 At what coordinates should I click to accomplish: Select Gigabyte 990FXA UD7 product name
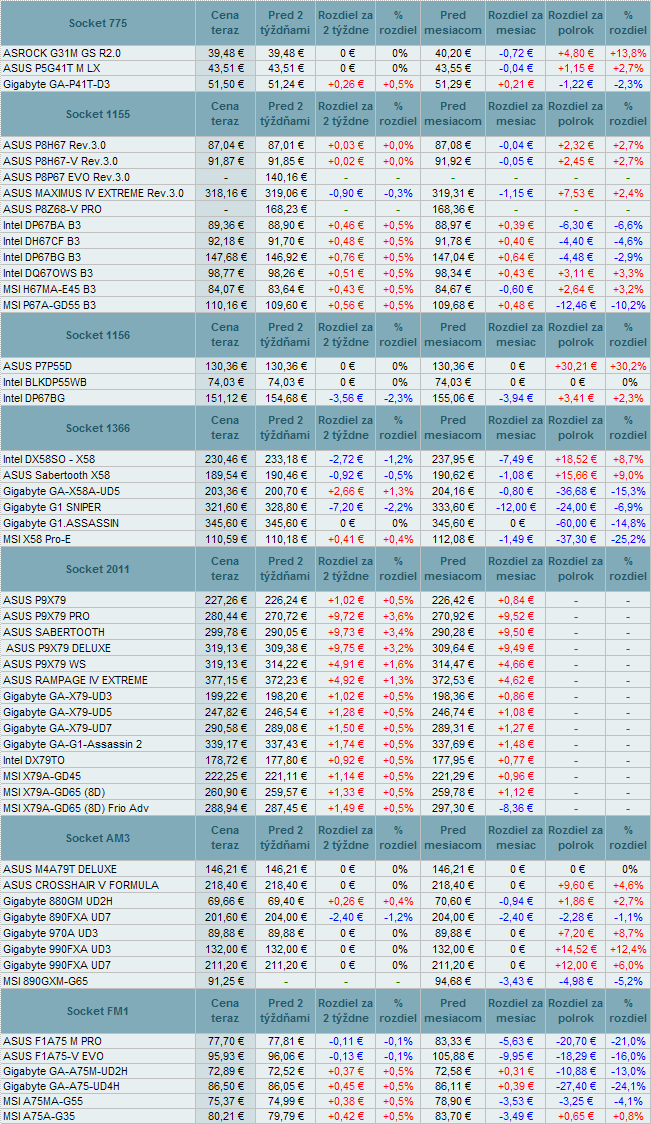57,964
